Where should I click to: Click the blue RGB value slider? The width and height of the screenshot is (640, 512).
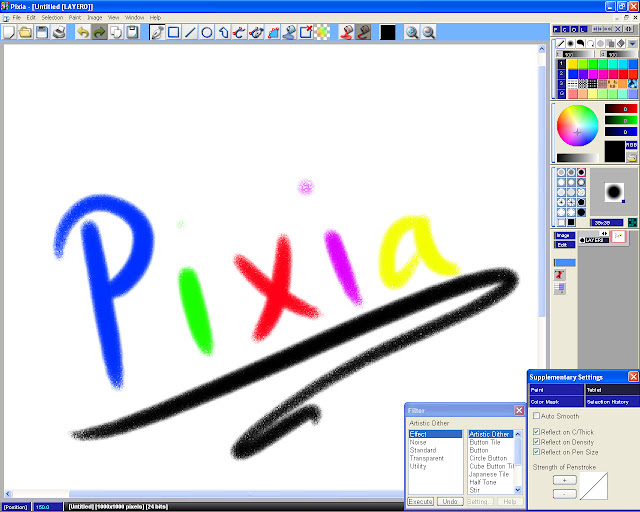pyautogui.click(x=620, y=131)
